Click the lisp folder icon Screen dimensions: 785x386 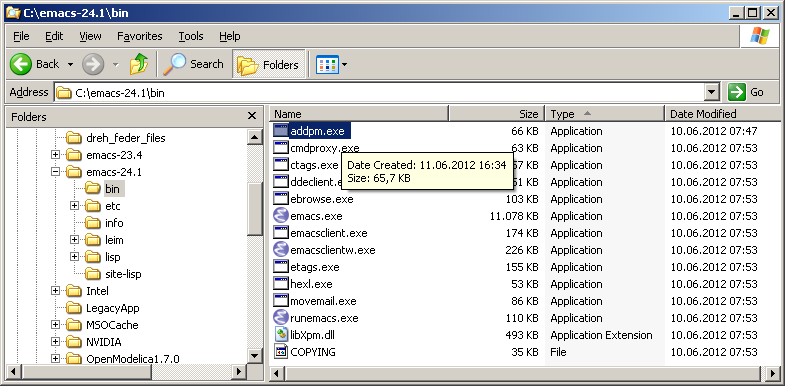[x=93, y=257]
